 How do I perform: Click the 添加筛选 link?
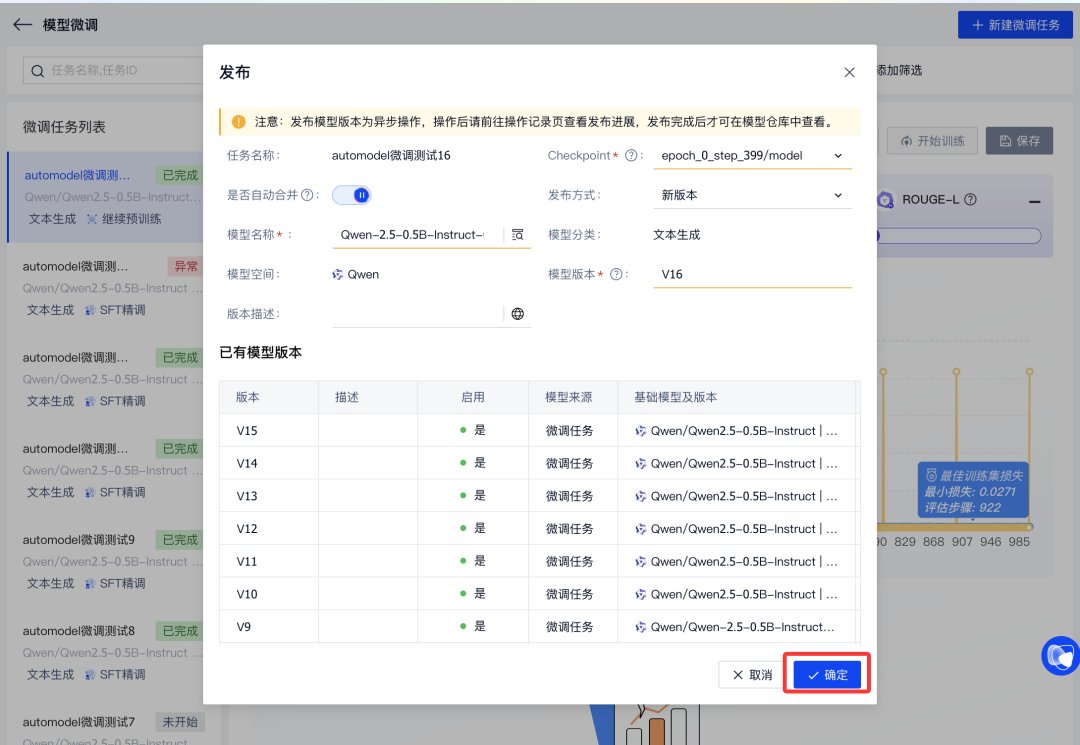[899, 70]
